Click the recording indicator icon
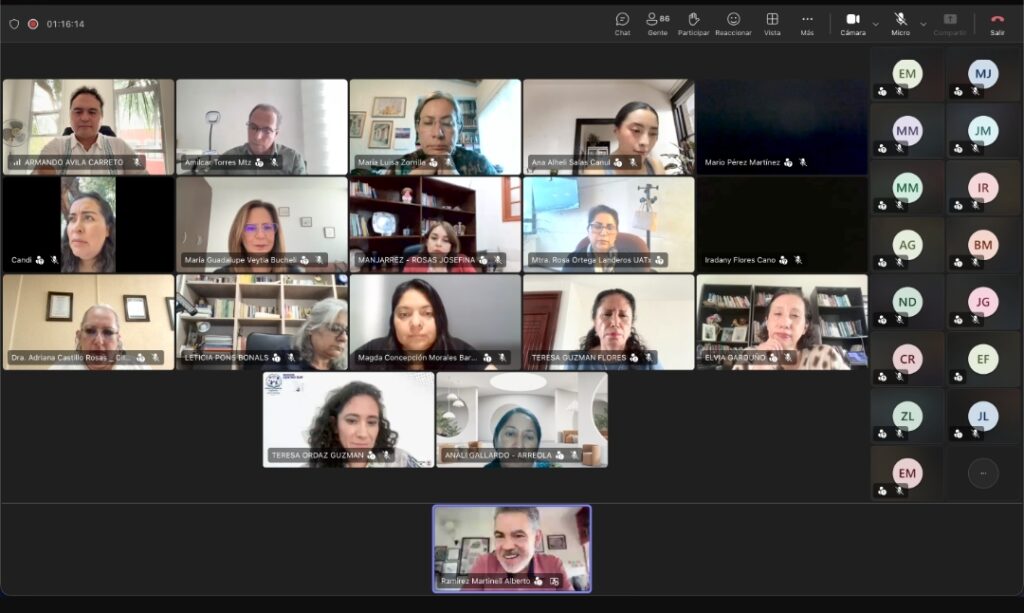The height and width of the screenshot is (613, 1024). tap(33, 24)
